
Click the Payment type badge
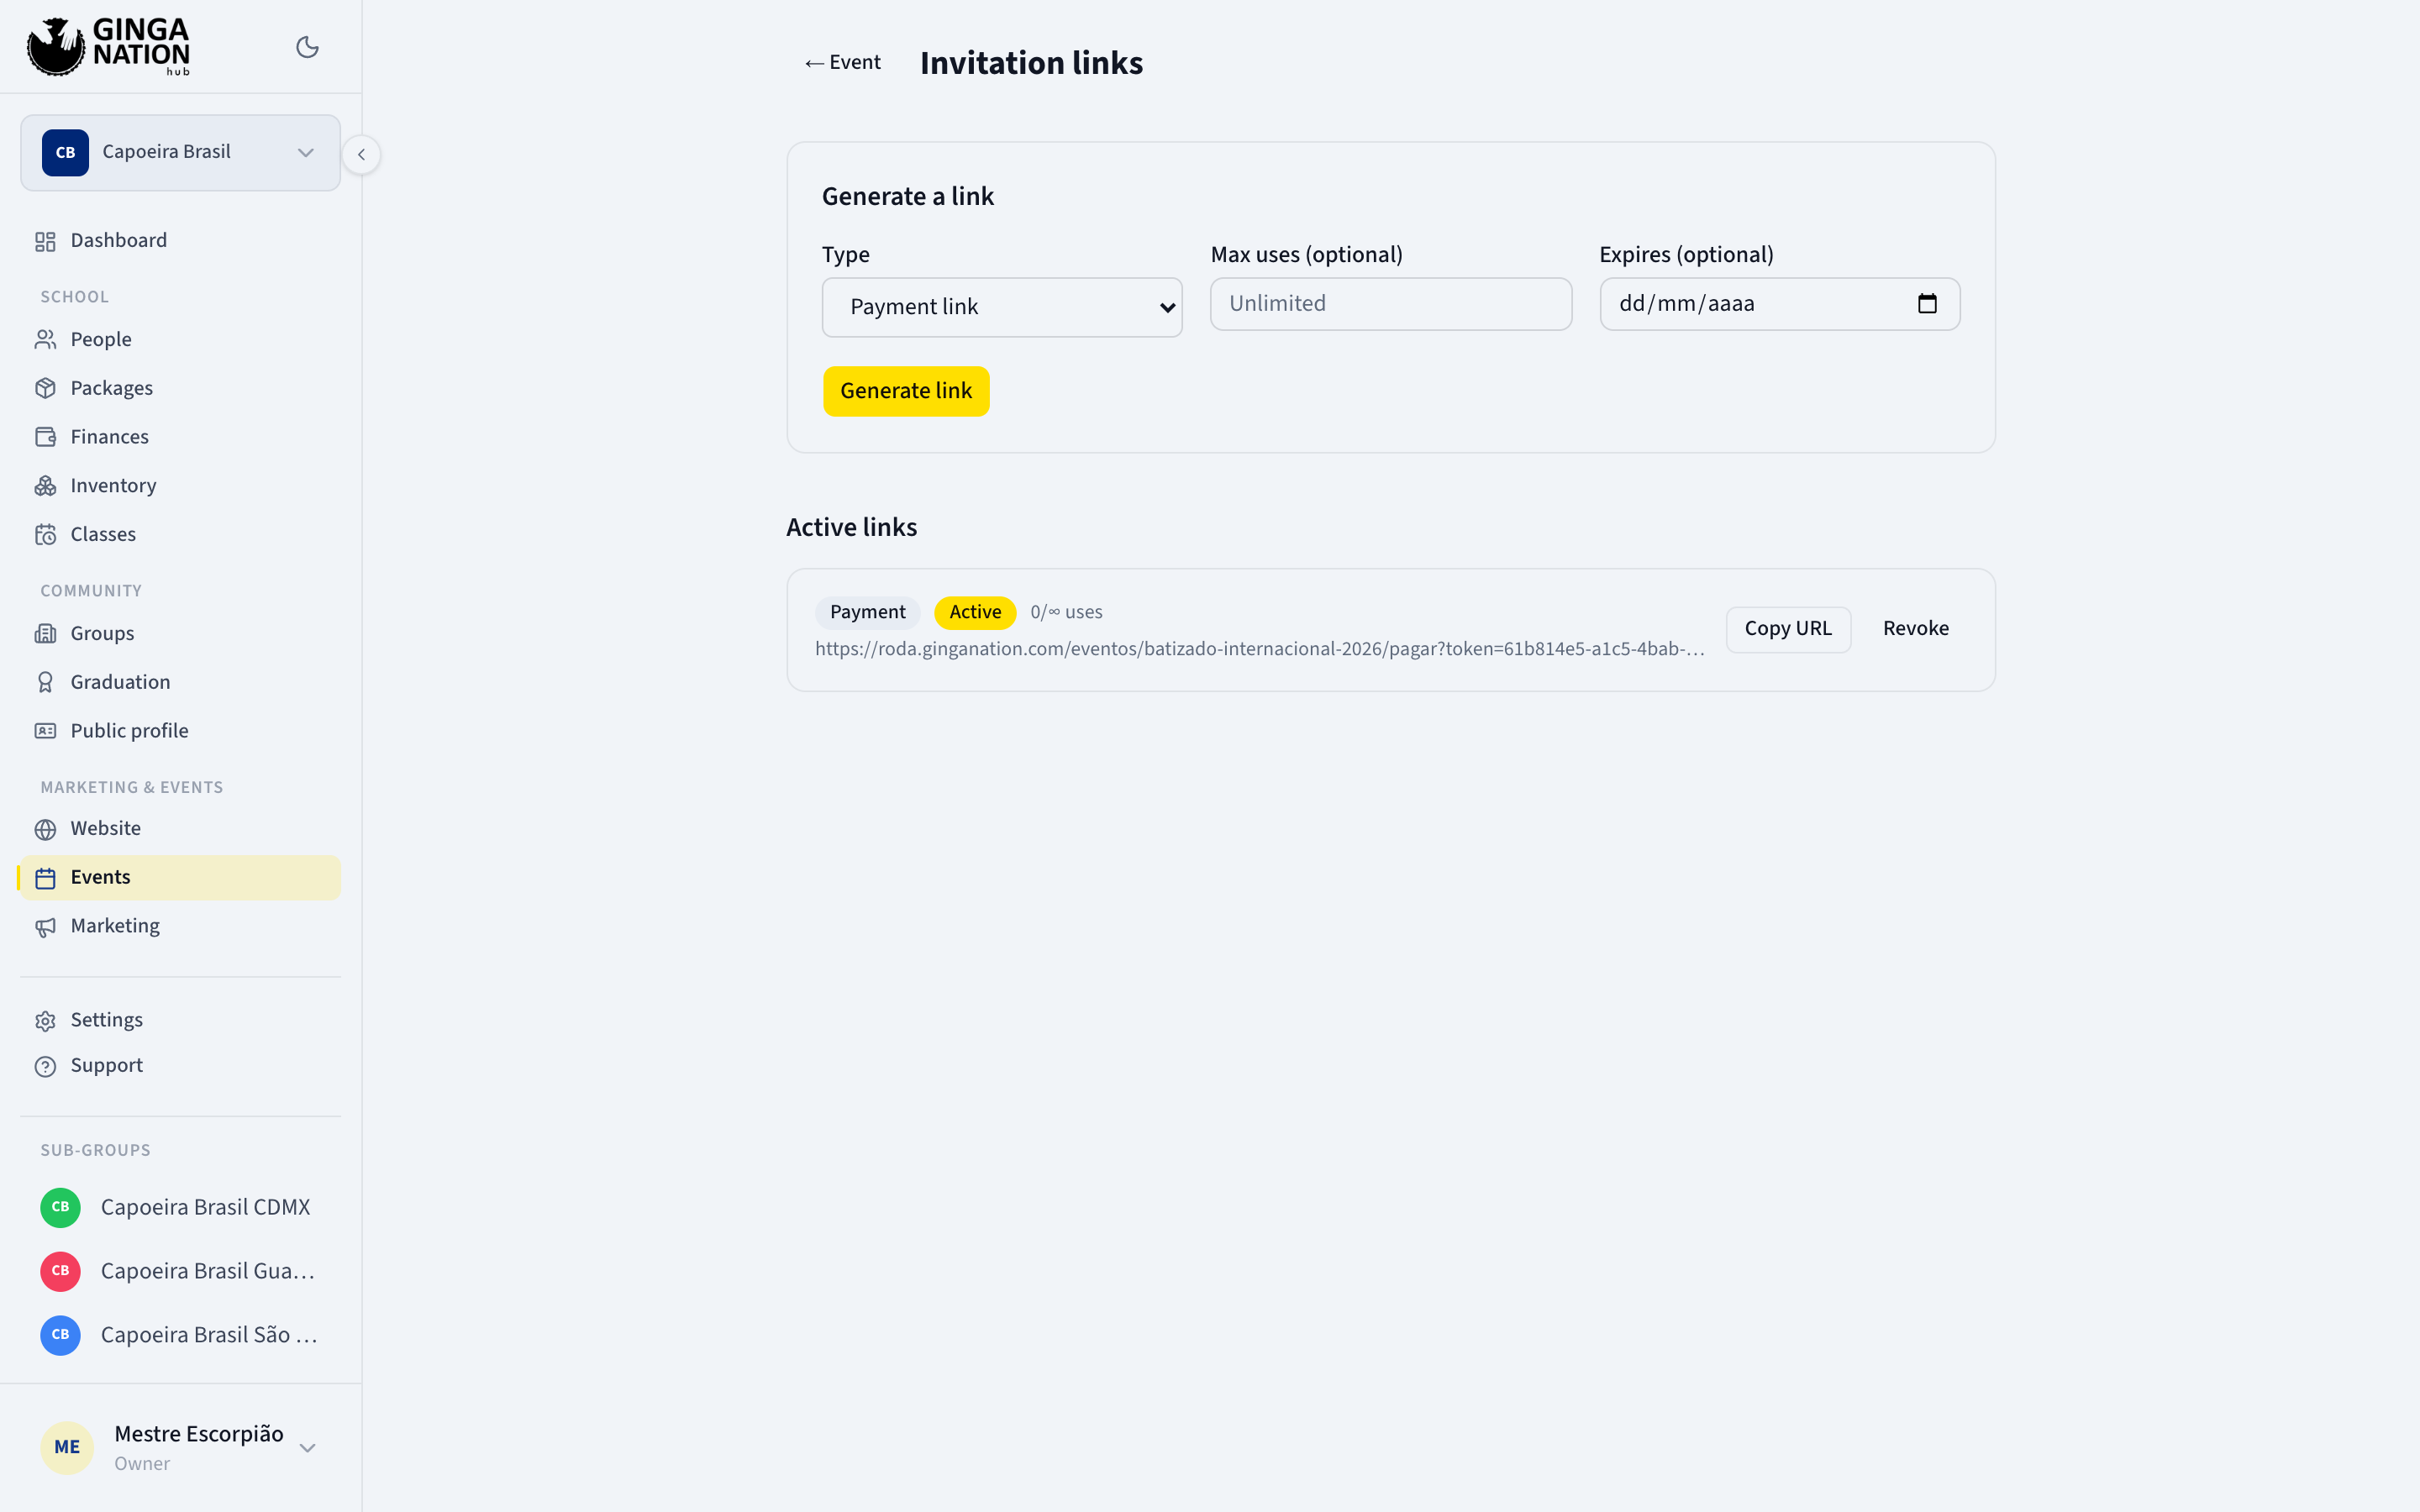coord(867,612)
